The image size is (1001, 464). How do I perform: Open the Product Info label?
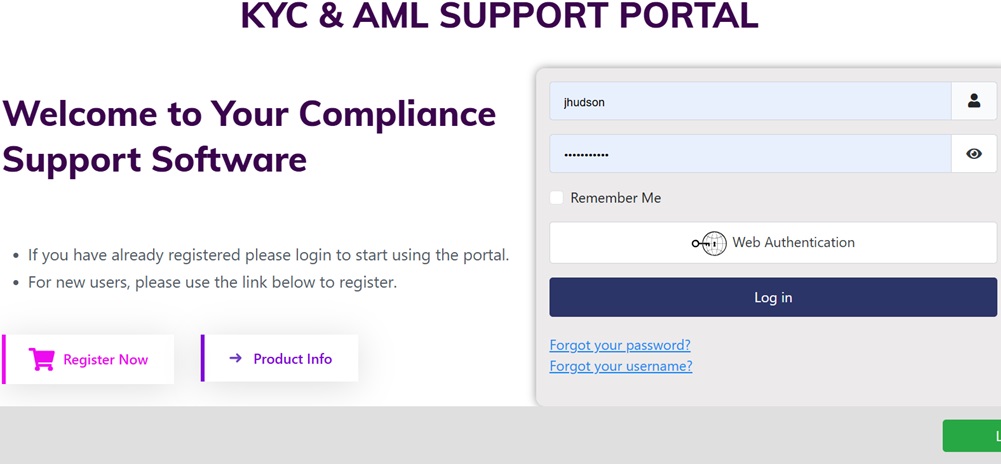pos(292,359)
